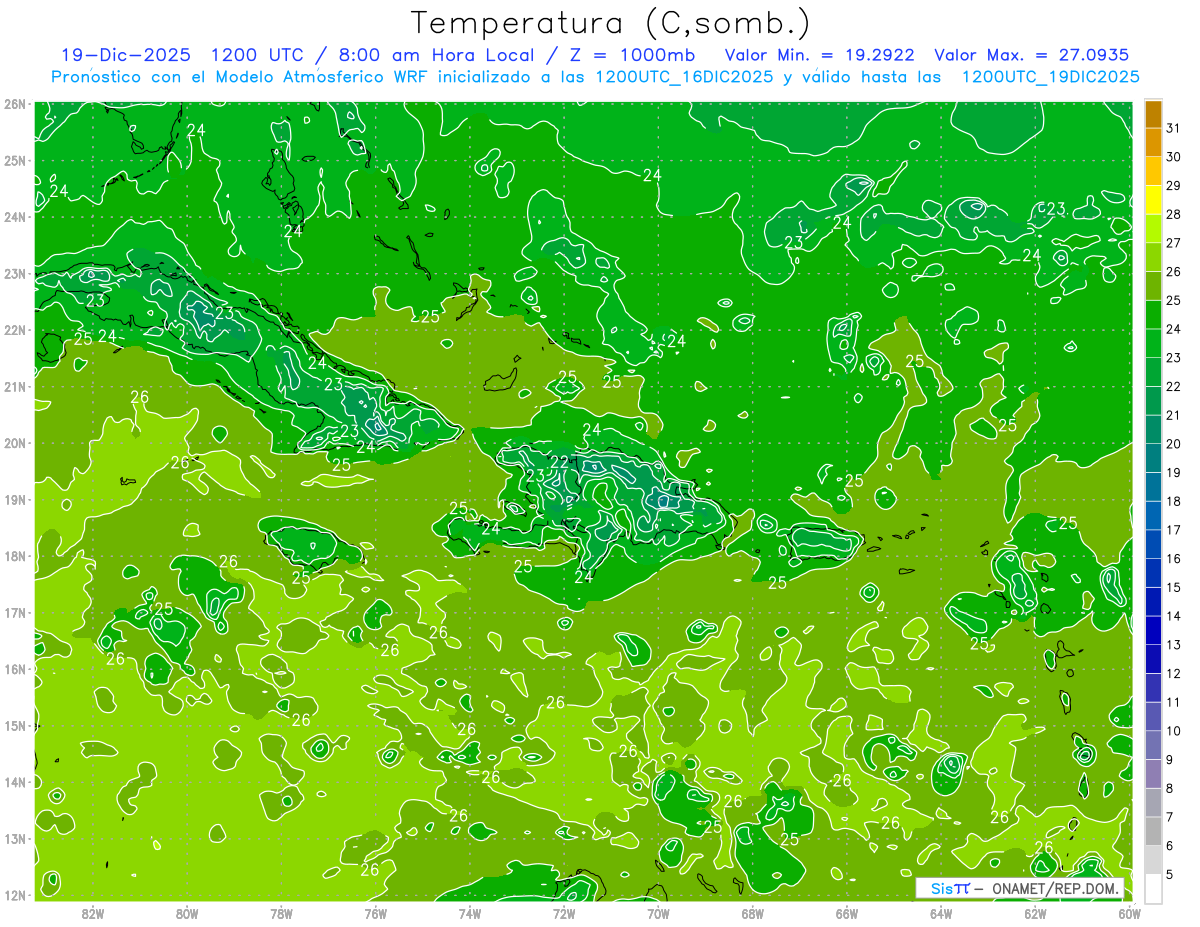Click the "21N" latitude axis label
The height and width of the screenshot is (927, 1200).
coord(15,386)
